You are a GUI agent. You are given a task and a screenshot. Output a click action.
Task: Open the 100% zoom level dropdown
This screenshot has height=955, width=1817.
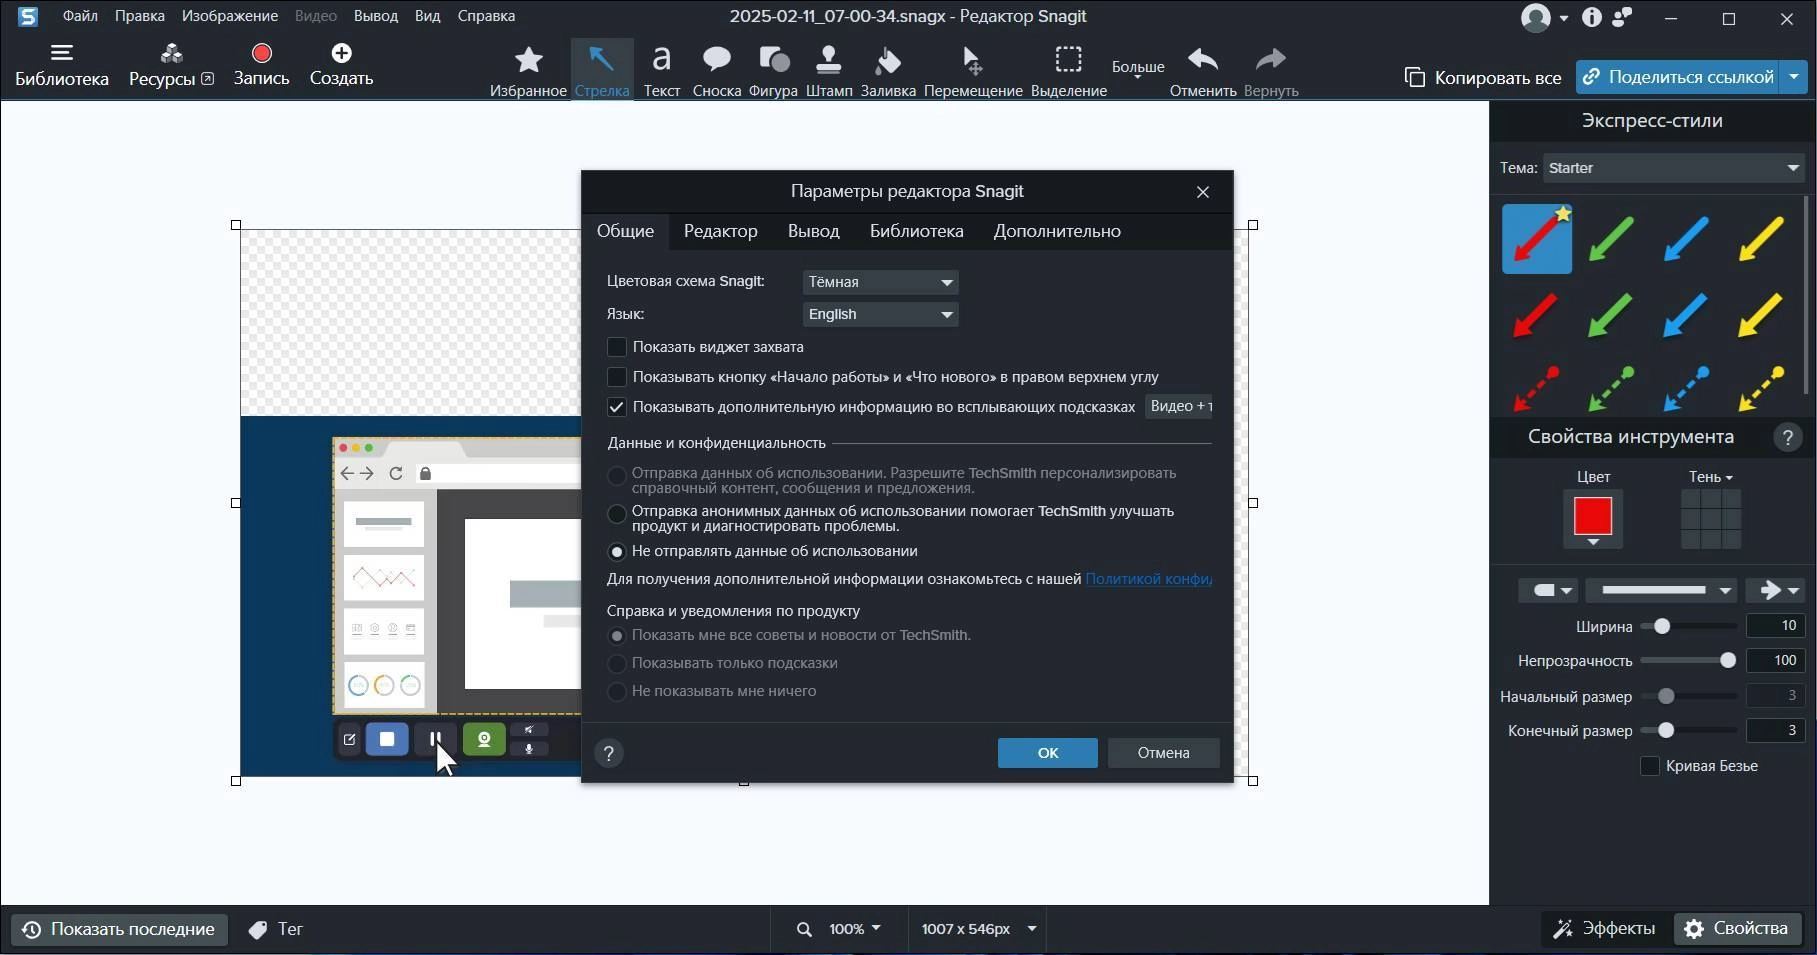(855, 929)
